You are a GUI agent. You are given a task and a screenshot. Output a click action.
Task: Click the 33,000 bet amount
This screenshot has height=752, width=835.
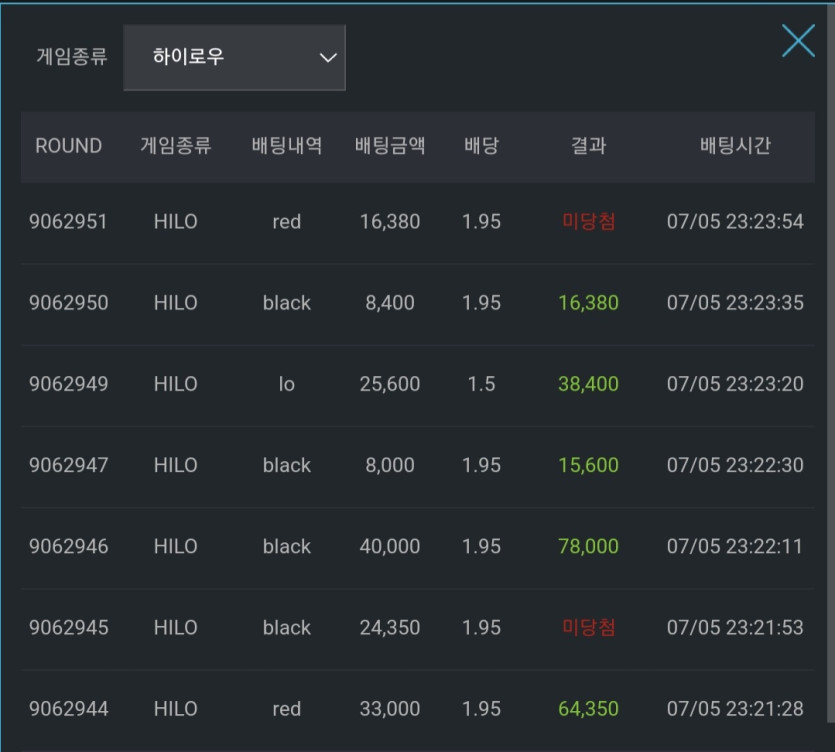point(390,709)
